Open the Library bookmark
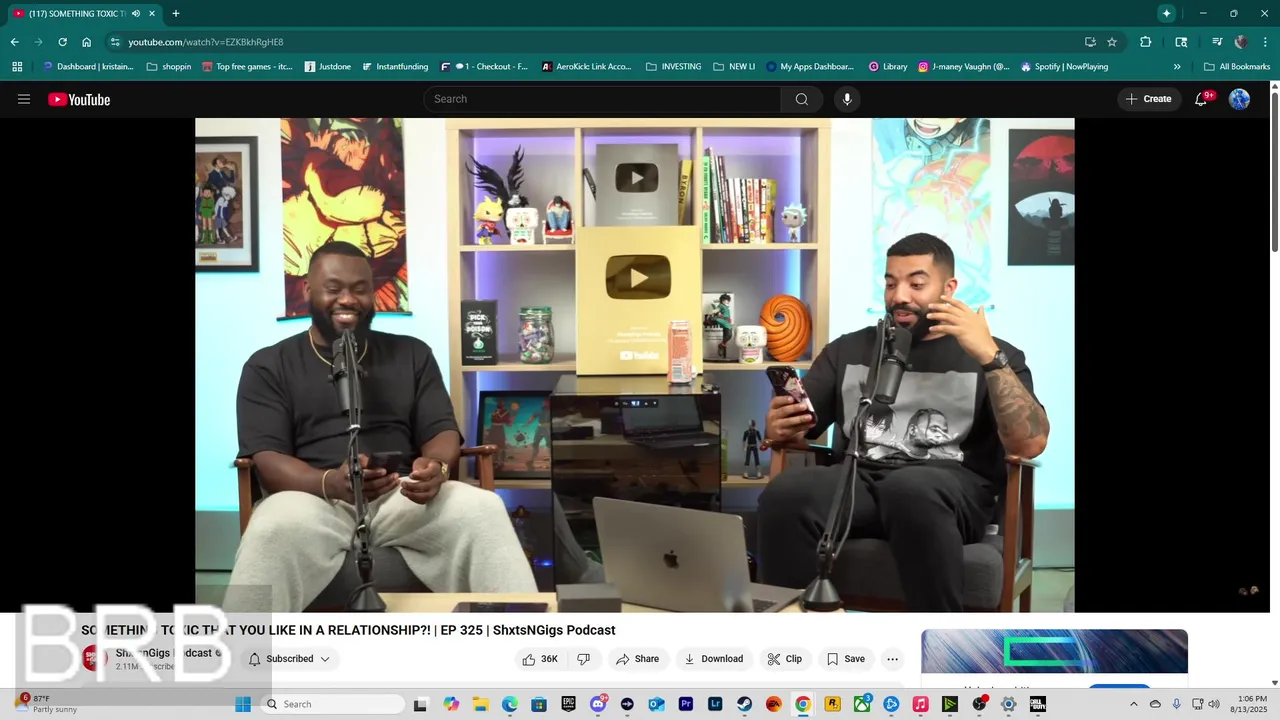 click(887, 67)
